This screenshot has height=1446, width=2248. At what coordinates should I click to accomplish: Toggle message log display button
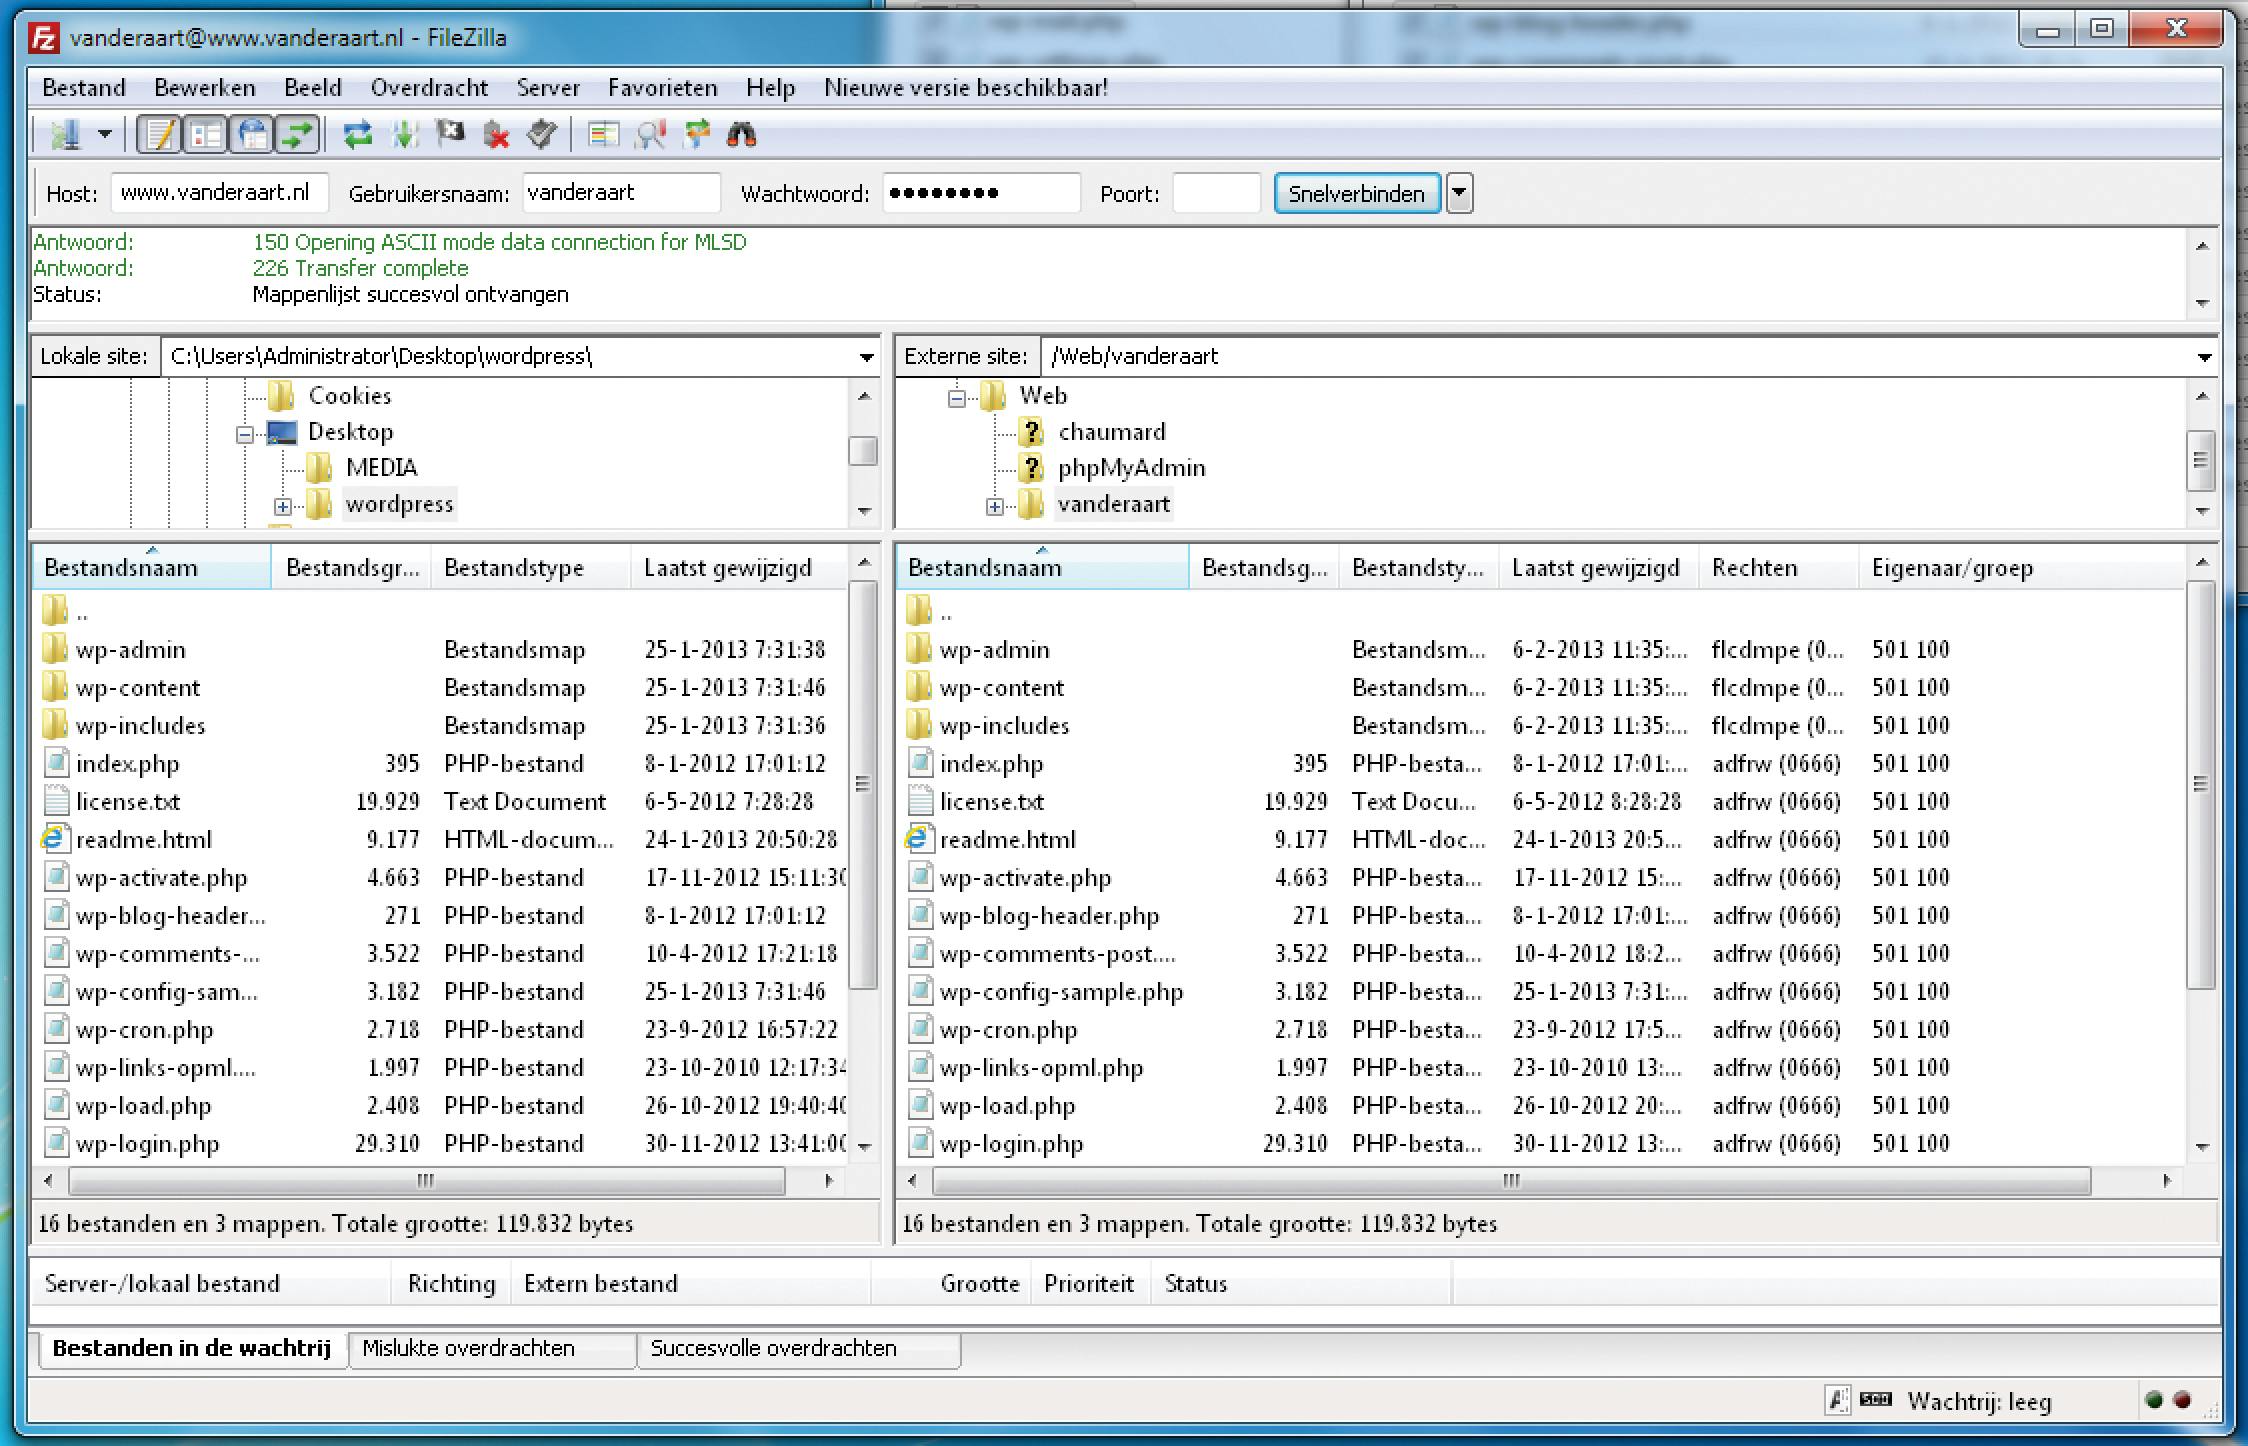pyautogui.click(x=159, y=134)
